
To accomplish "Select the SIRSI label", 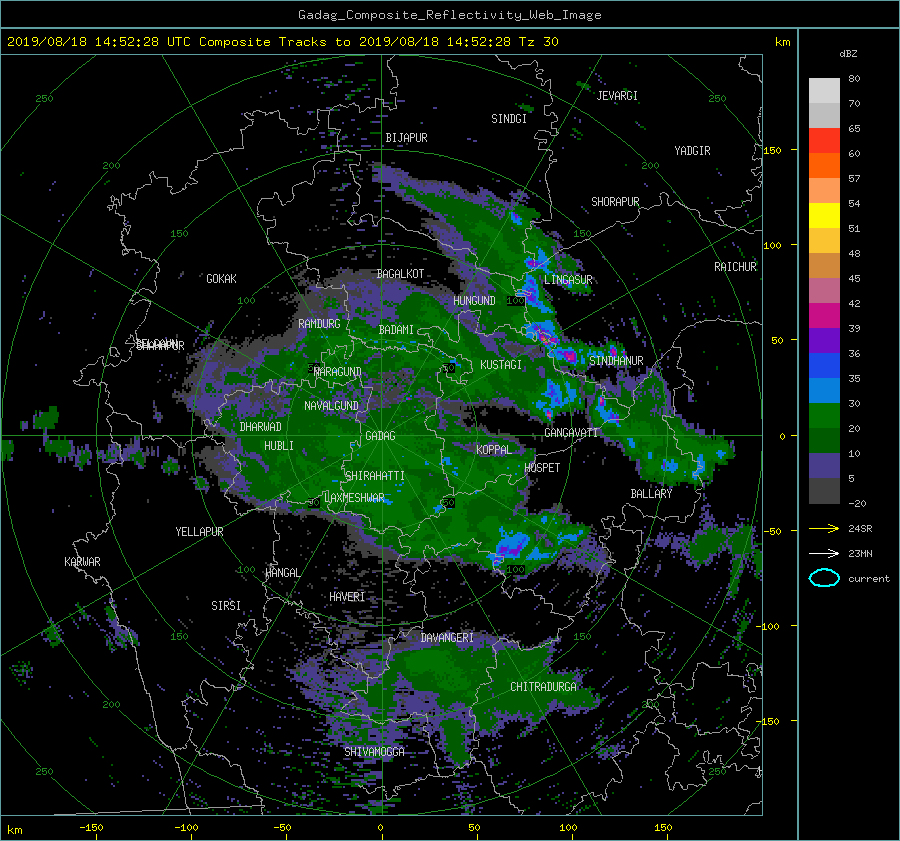I will [226, 606].
